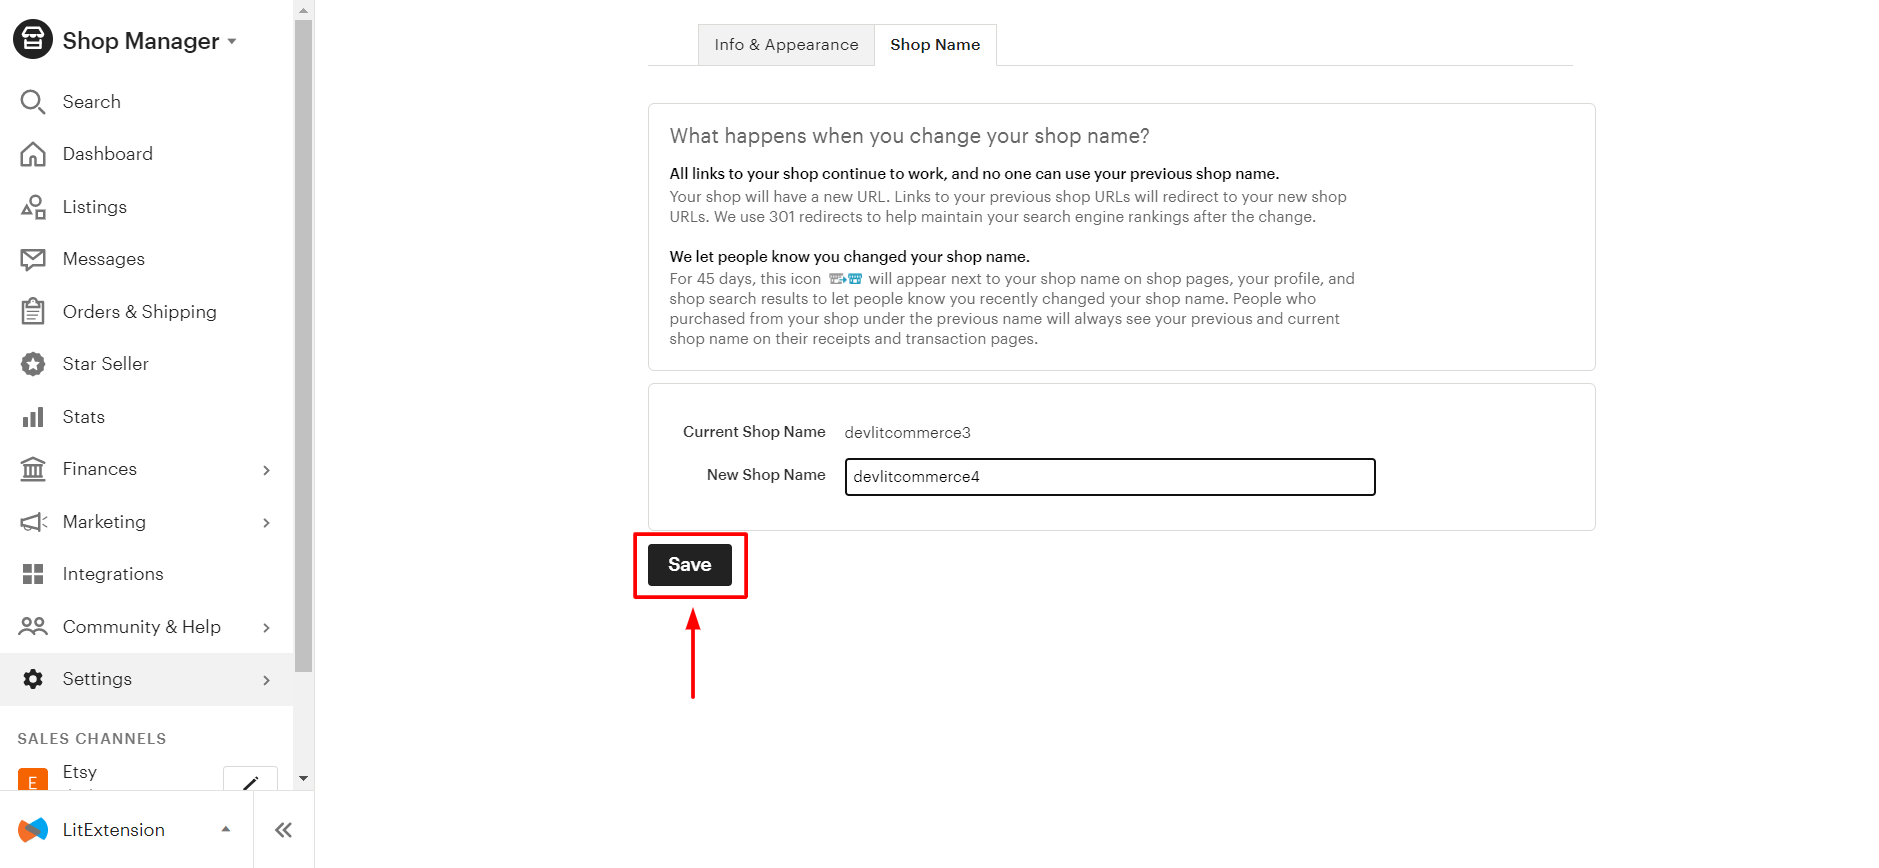Open the Shop Manager dropdown arrow
Image resolution: width=1879 pixels, height=868 pixels.
point(232,42)
